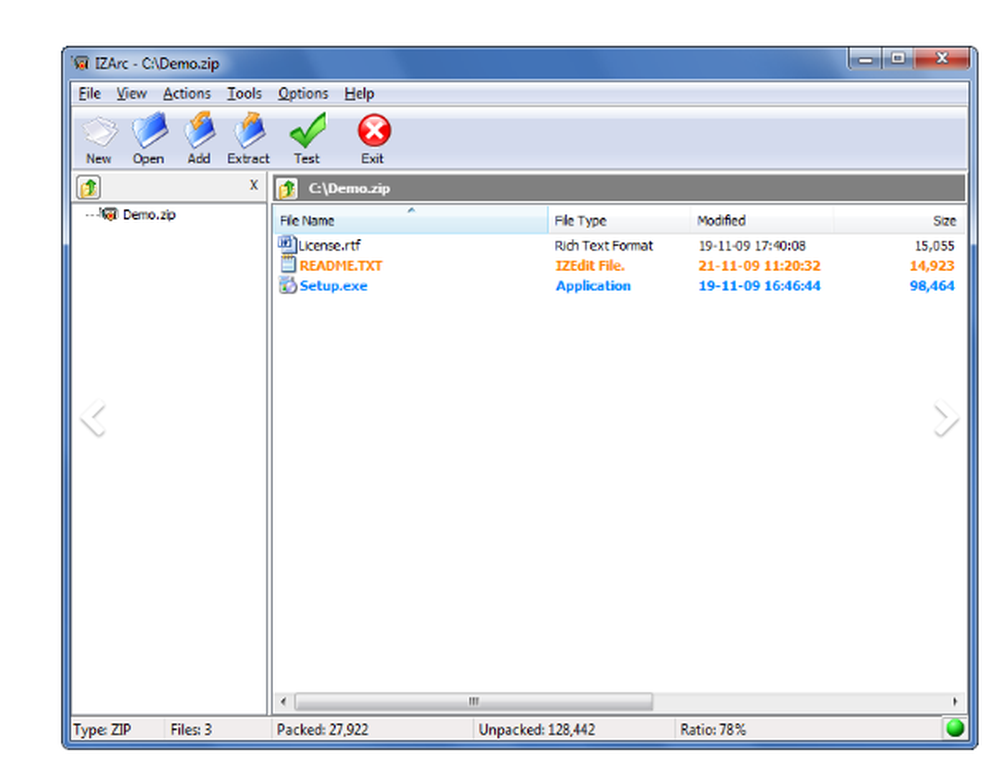
Task: Run the Test archive green checkmark
Action: coord(307,130)
